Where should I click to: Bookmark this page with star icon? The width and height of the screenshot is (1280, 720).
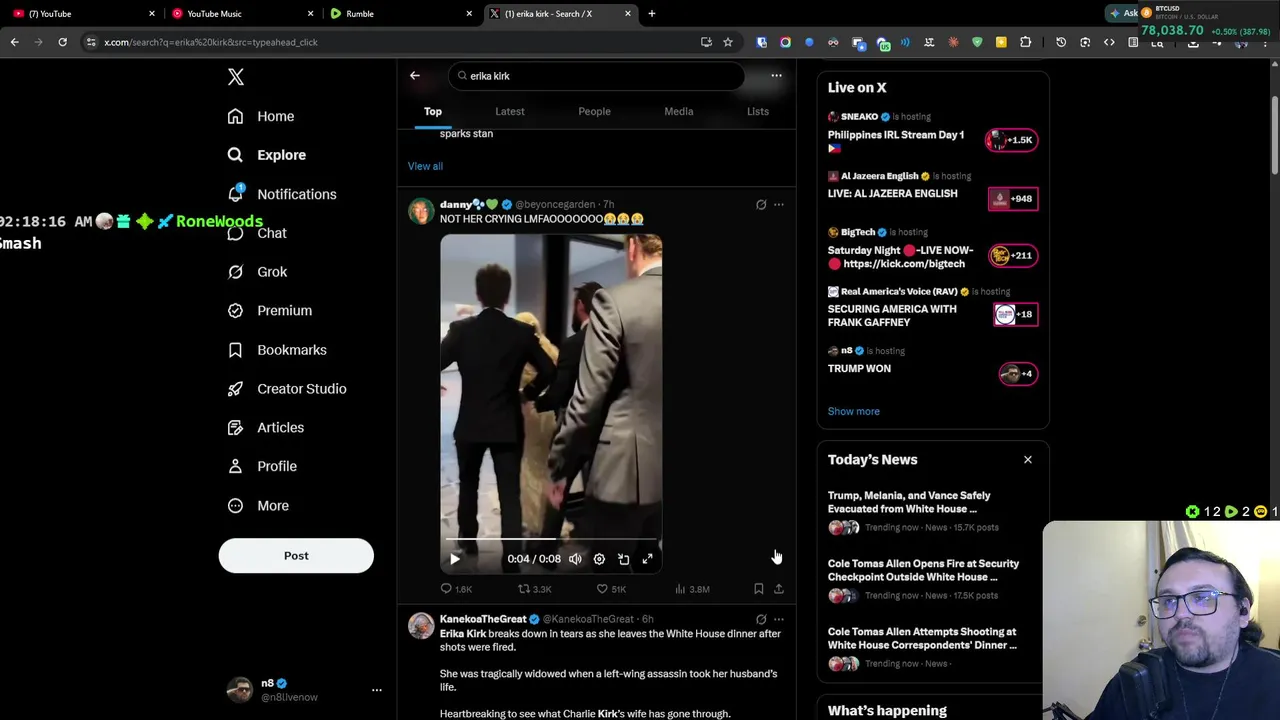pos(728,42)
